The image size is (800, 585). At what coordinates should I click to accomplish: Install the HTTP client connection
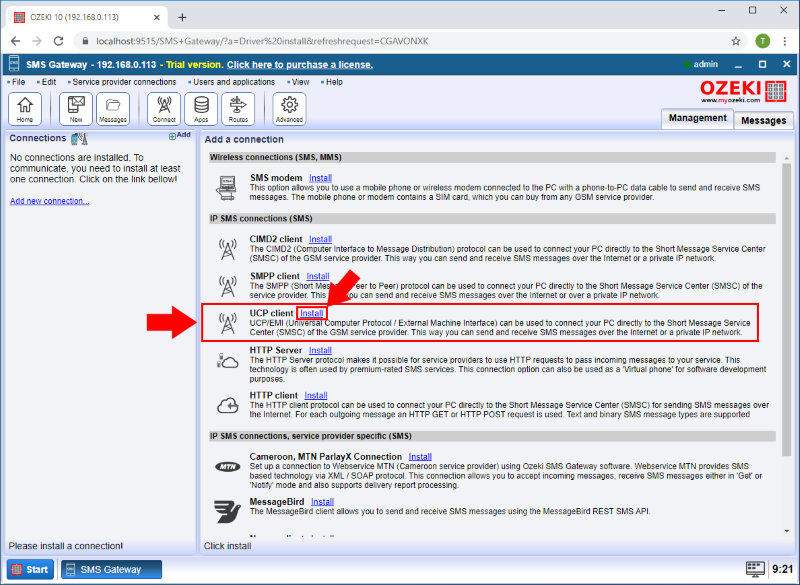click(x=316, y=395)
